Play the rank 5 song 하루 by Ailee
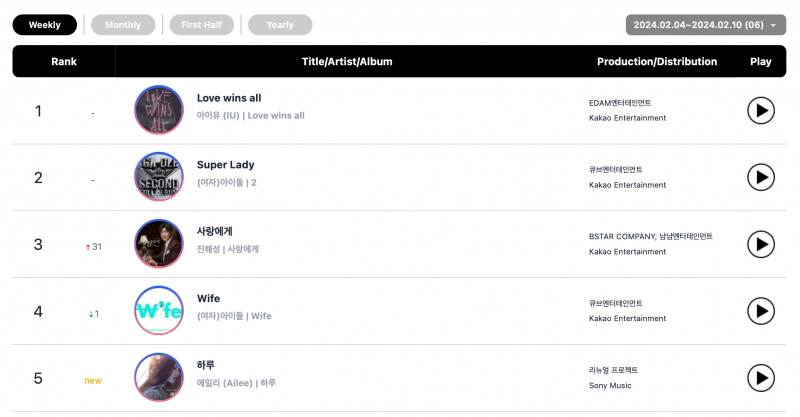 point(761,378)
